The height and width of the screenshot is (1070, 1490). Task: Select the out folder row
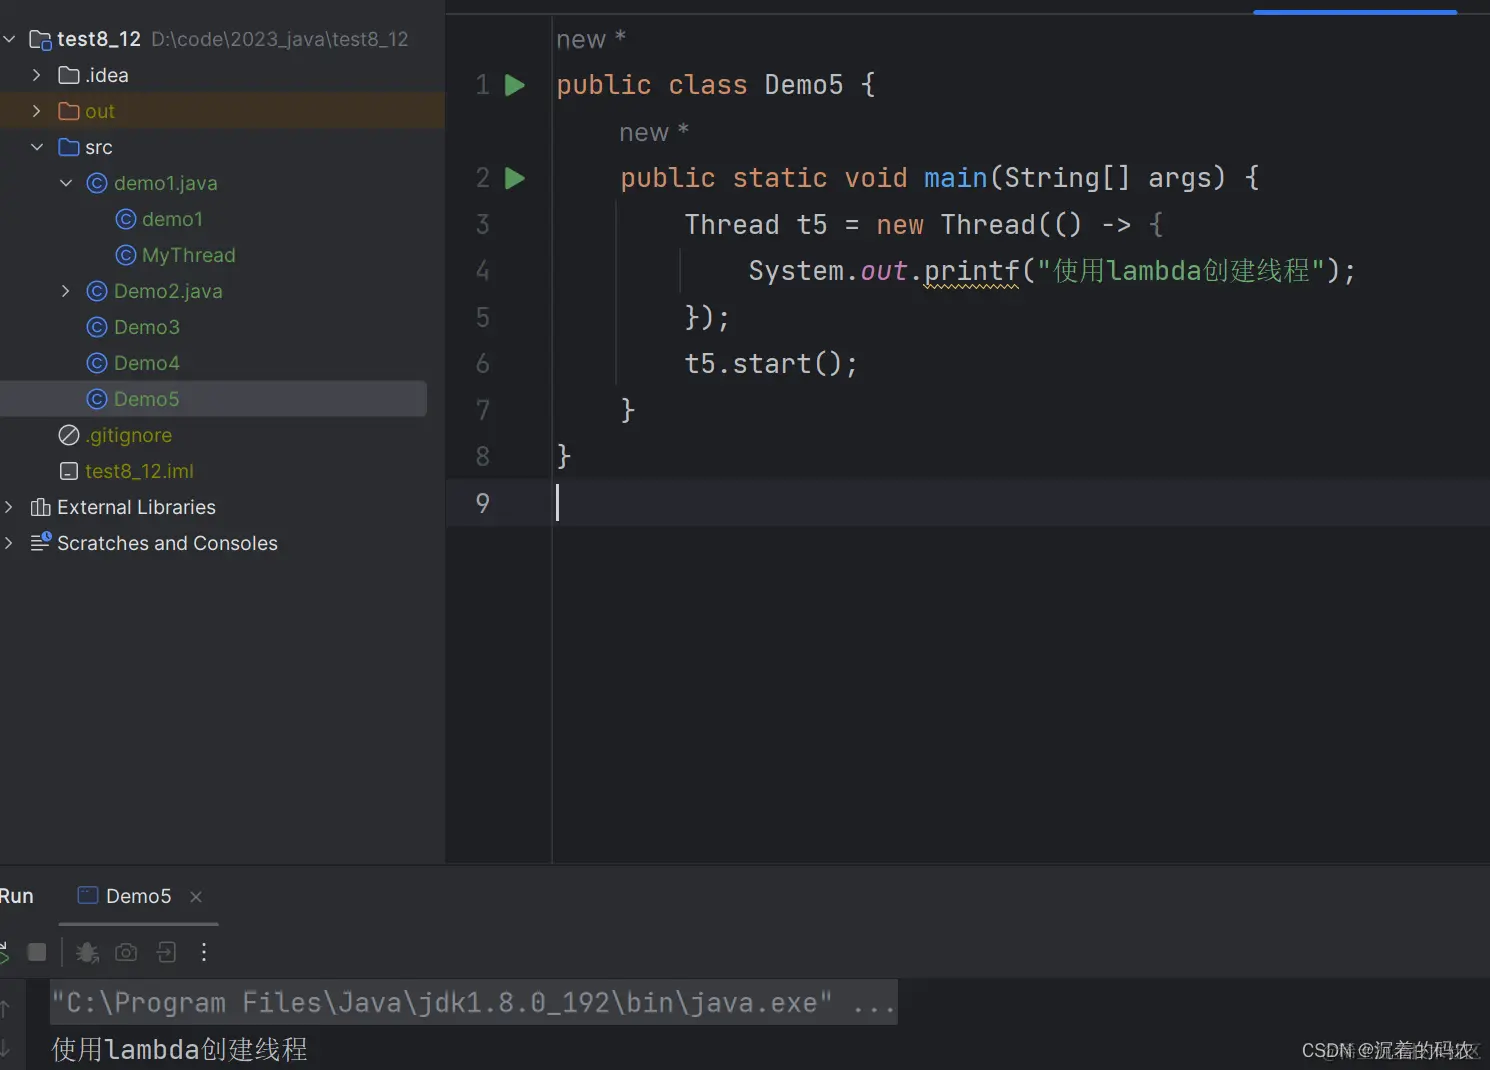pyautogui.click(x=222, y=111)
